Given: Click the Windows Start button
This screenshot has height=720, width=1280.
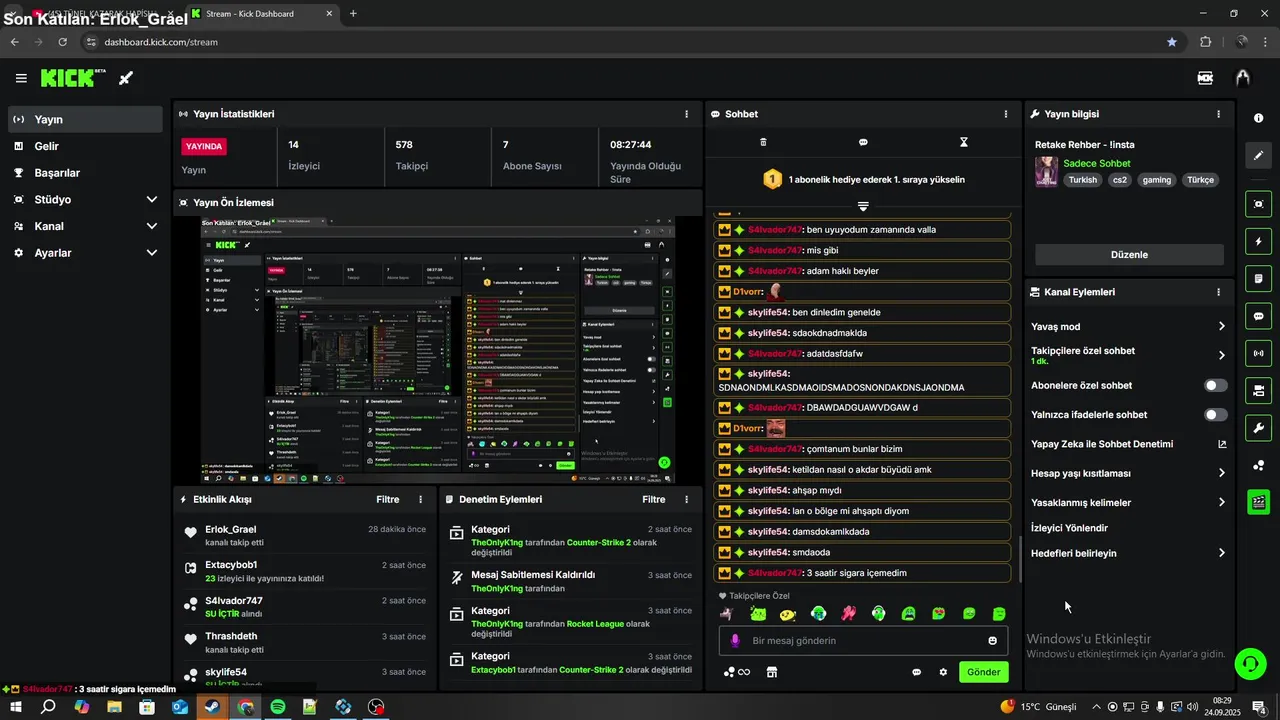Looking at the screenshot, I should [16, 707].
